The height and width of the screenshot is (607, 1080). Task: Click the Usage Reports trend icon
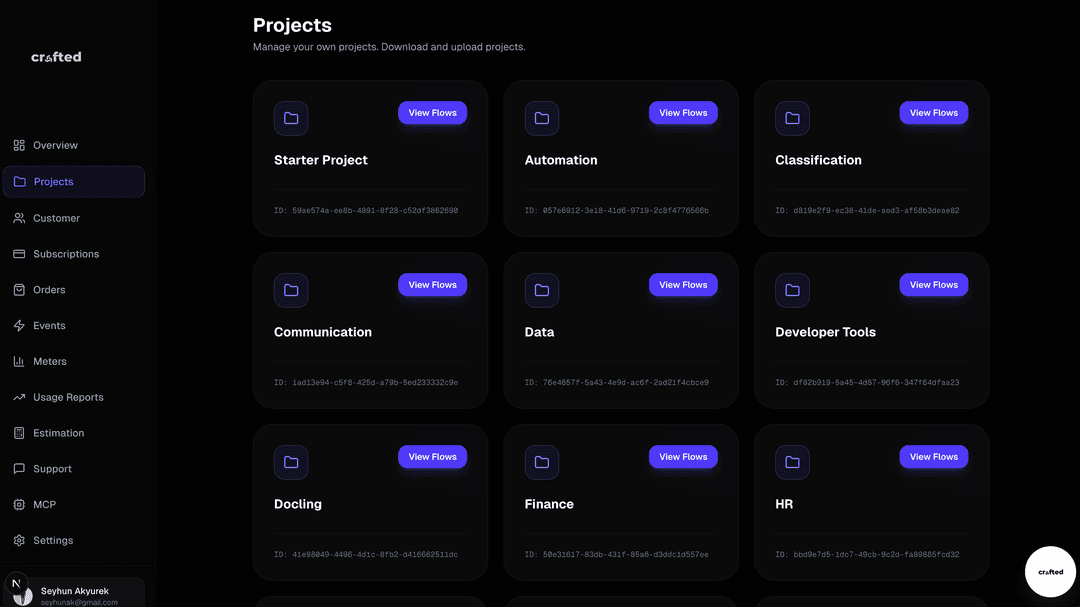19,397
